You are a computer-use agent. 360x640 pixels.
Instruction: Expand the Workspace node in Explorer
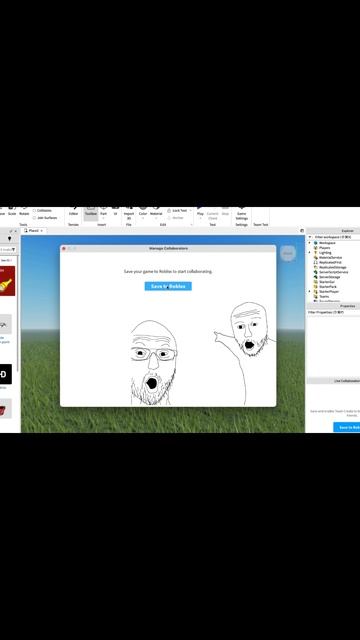click(x=309, y=243)
